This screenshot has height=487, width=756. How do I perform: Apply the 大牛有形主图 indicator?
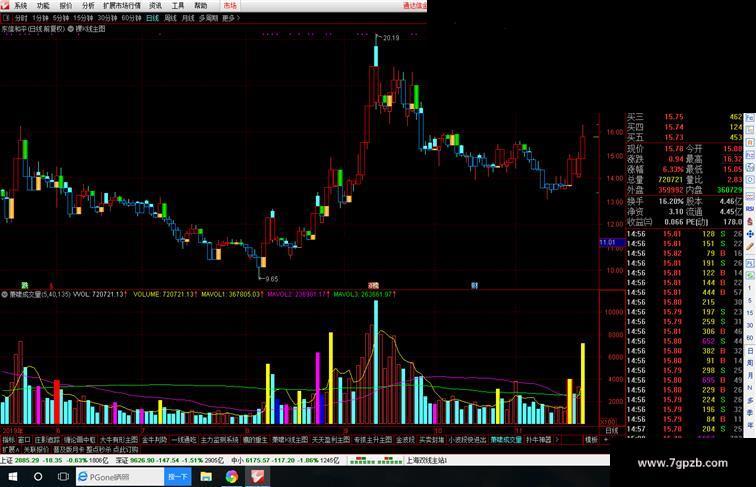coord(119,440)
